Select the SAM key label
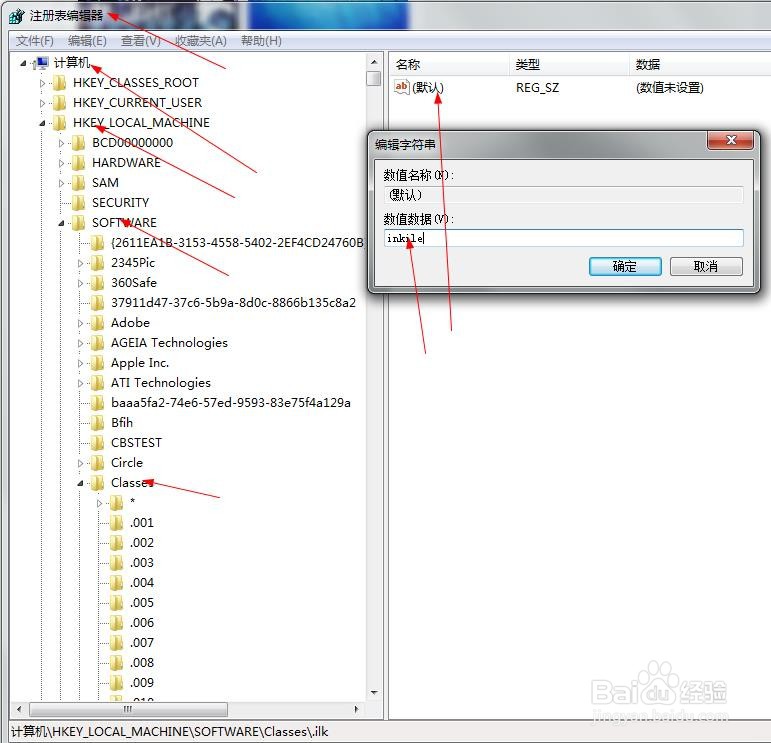Screen dimensions: 771x743 pos(105,183)
